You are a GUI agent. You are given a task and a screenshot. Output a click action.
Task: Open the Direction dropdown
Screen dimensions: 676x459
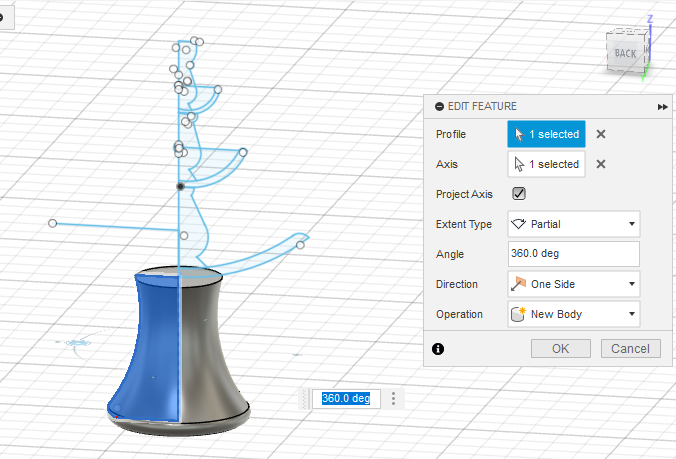click(x=574, y=284)
